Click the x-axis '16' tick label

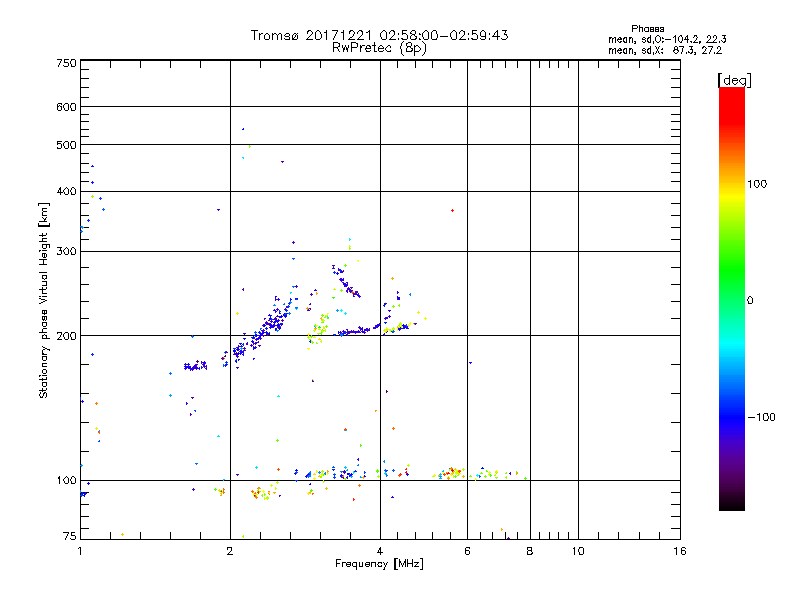(x=680, y=551)
